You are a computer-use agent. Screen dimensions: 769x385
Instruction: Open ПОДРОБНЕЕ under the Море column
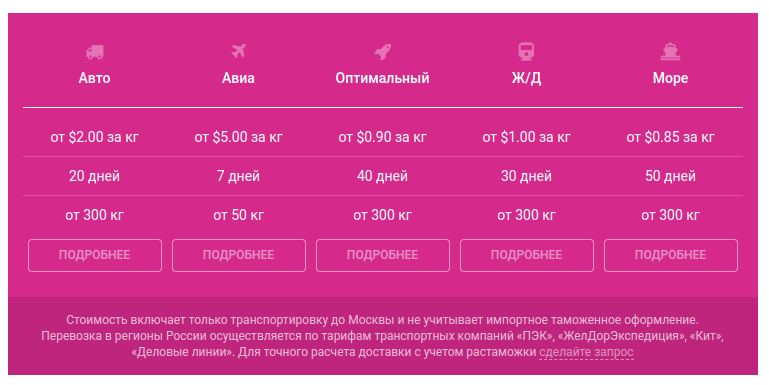pyautogui.click(x=670, y=255)
